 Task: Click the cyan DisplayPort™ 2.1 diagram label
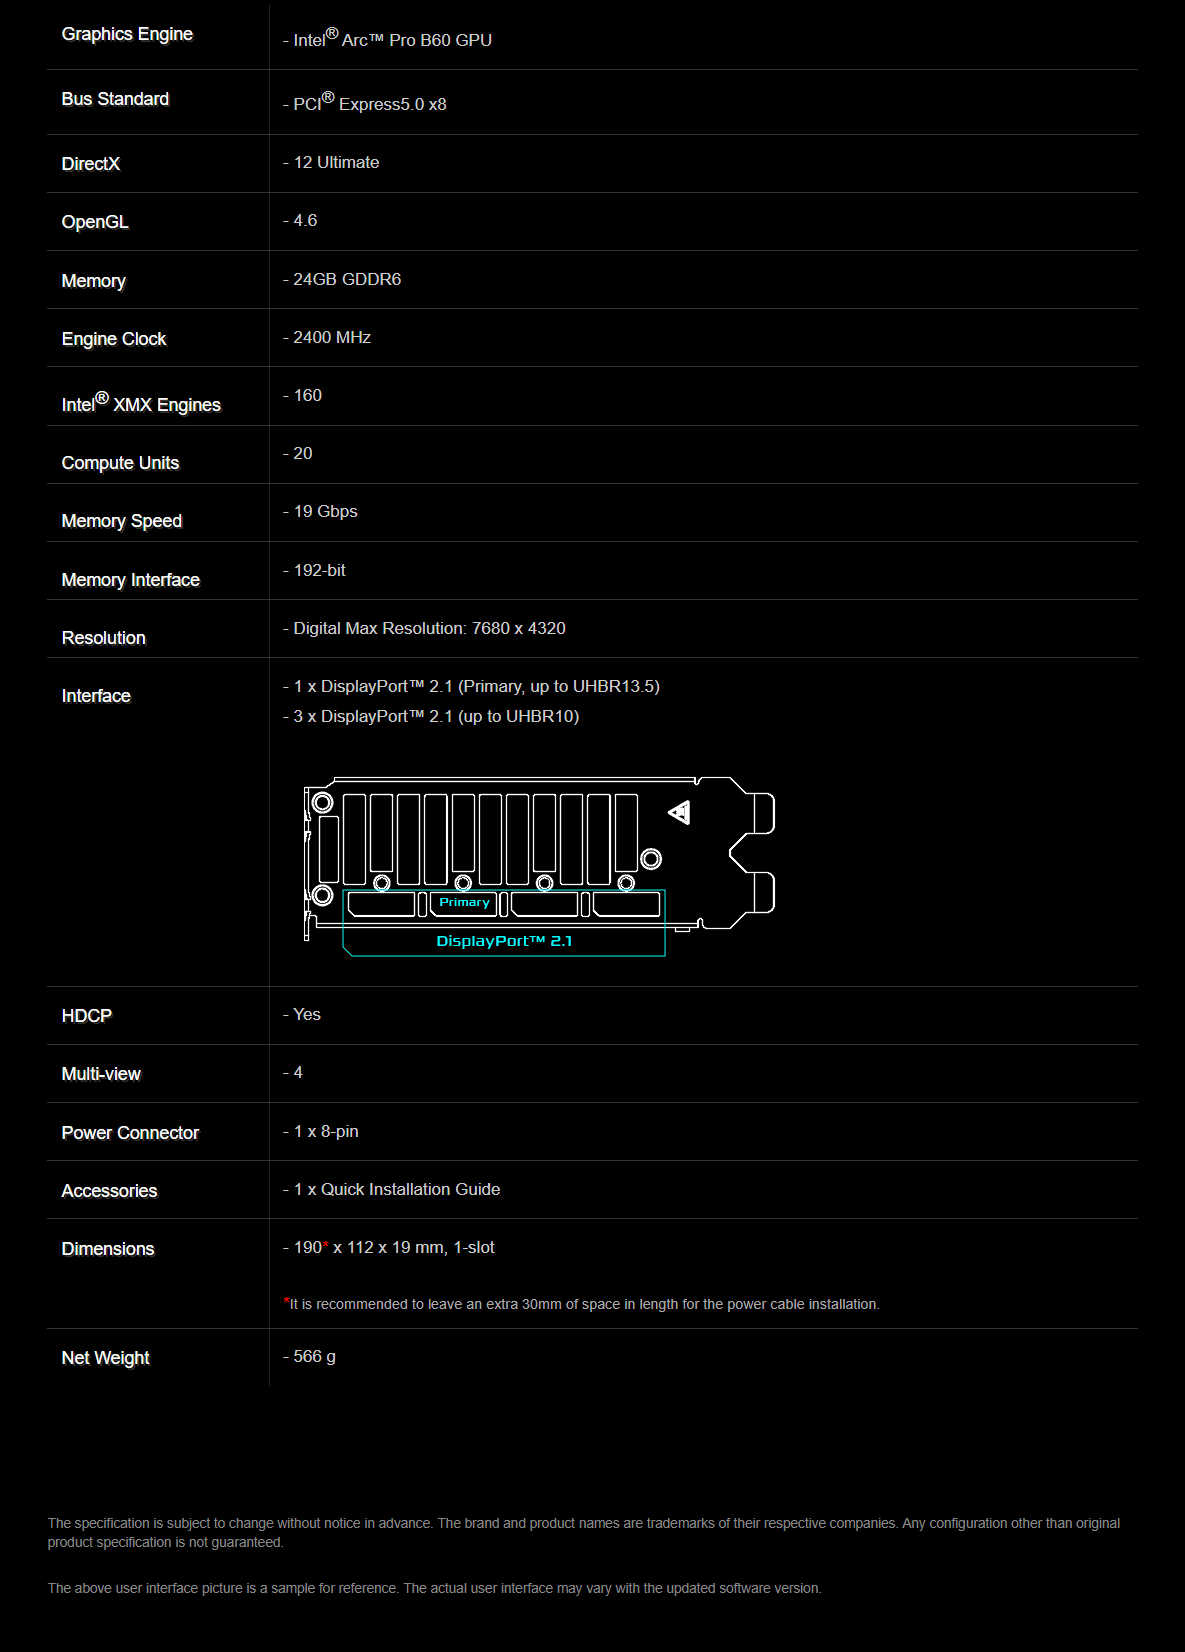point(504,941)
